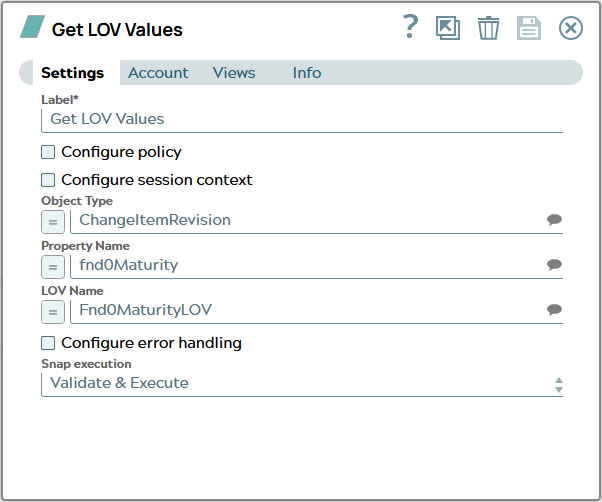Enable the Configure error handling checkbox
602x502 pixels.
pyautogui.click(x=48, y=343)
